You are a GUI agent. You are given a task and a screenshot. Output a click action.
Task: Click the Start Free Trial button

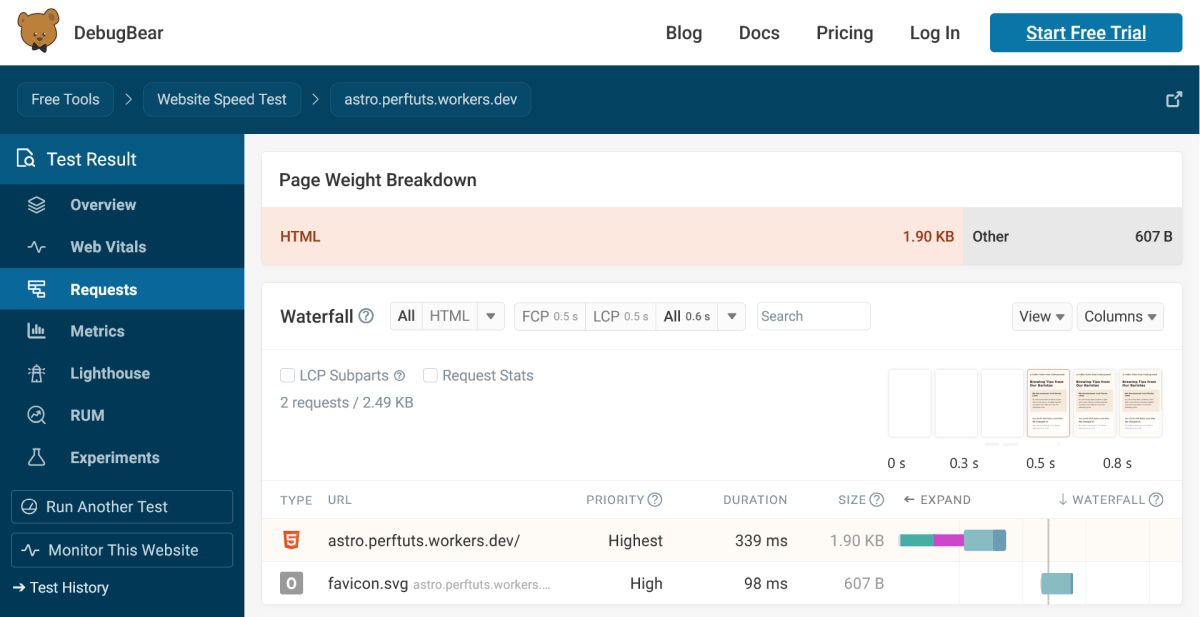(1086, 33)
